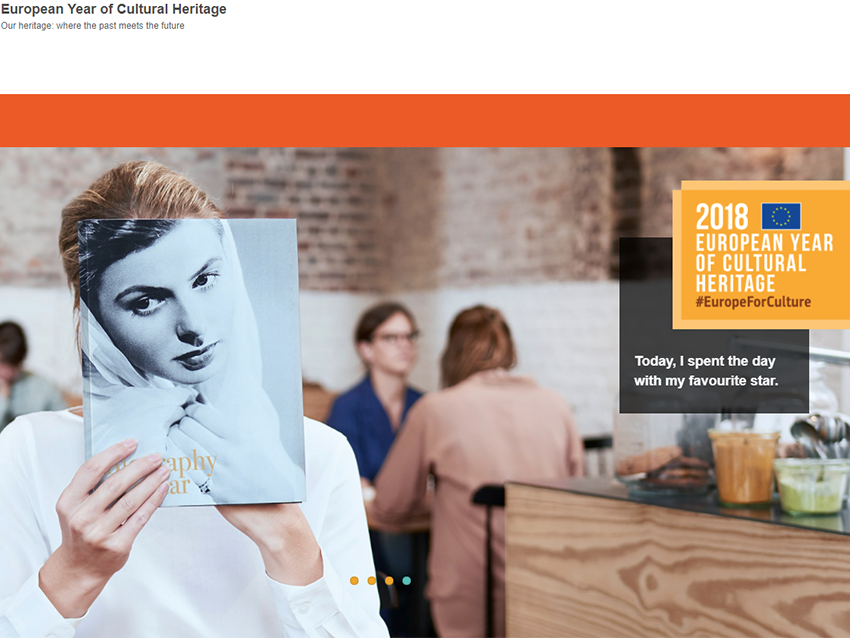Click the orange navigation bar
Screen dimensions: 850x638
[x=425, y=120]
